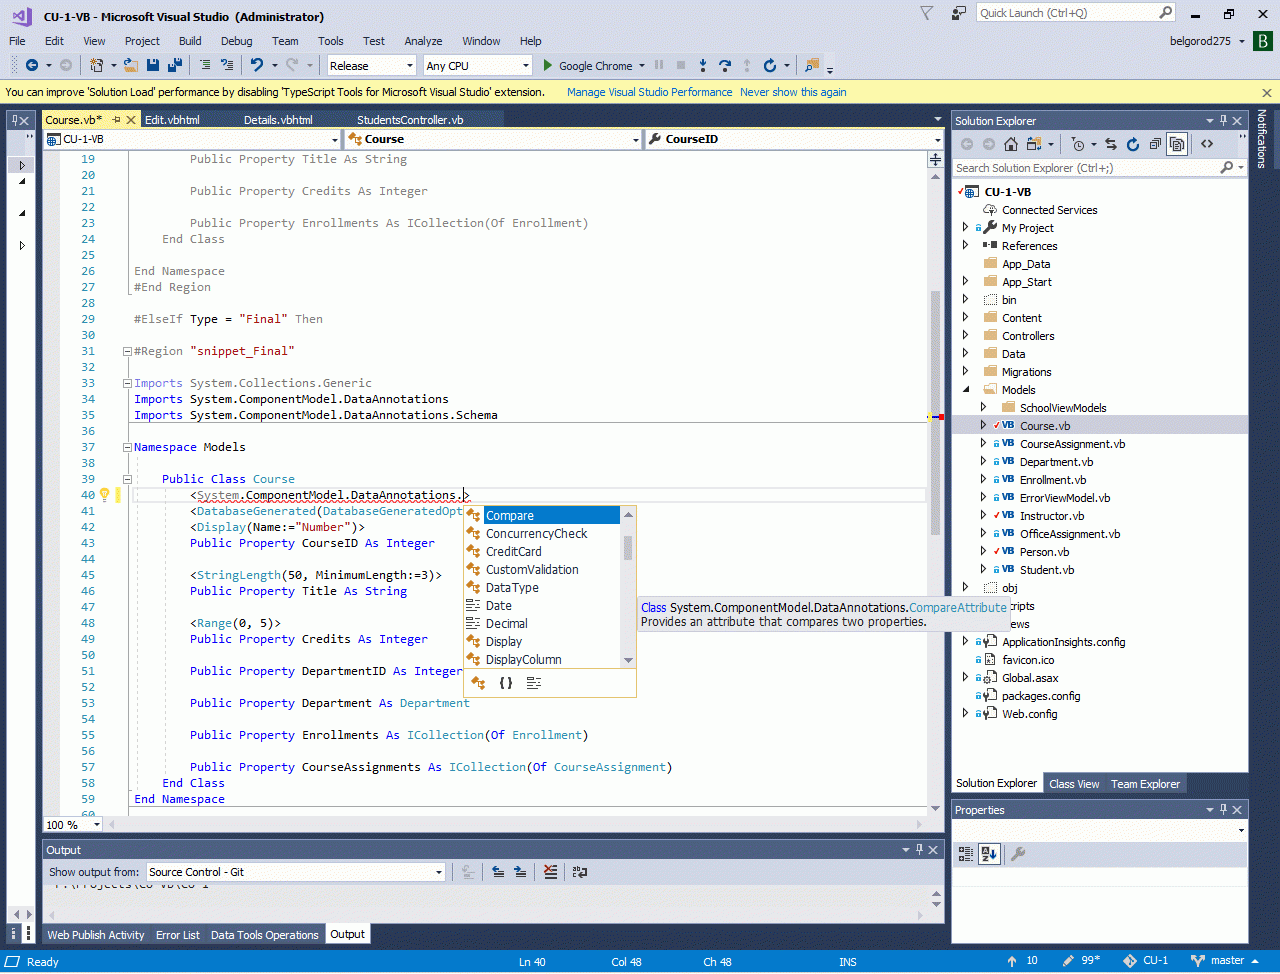Click the View Code icon in Solution Explorer
The image size is (1280, 974).
click(x=1207, y=144)
